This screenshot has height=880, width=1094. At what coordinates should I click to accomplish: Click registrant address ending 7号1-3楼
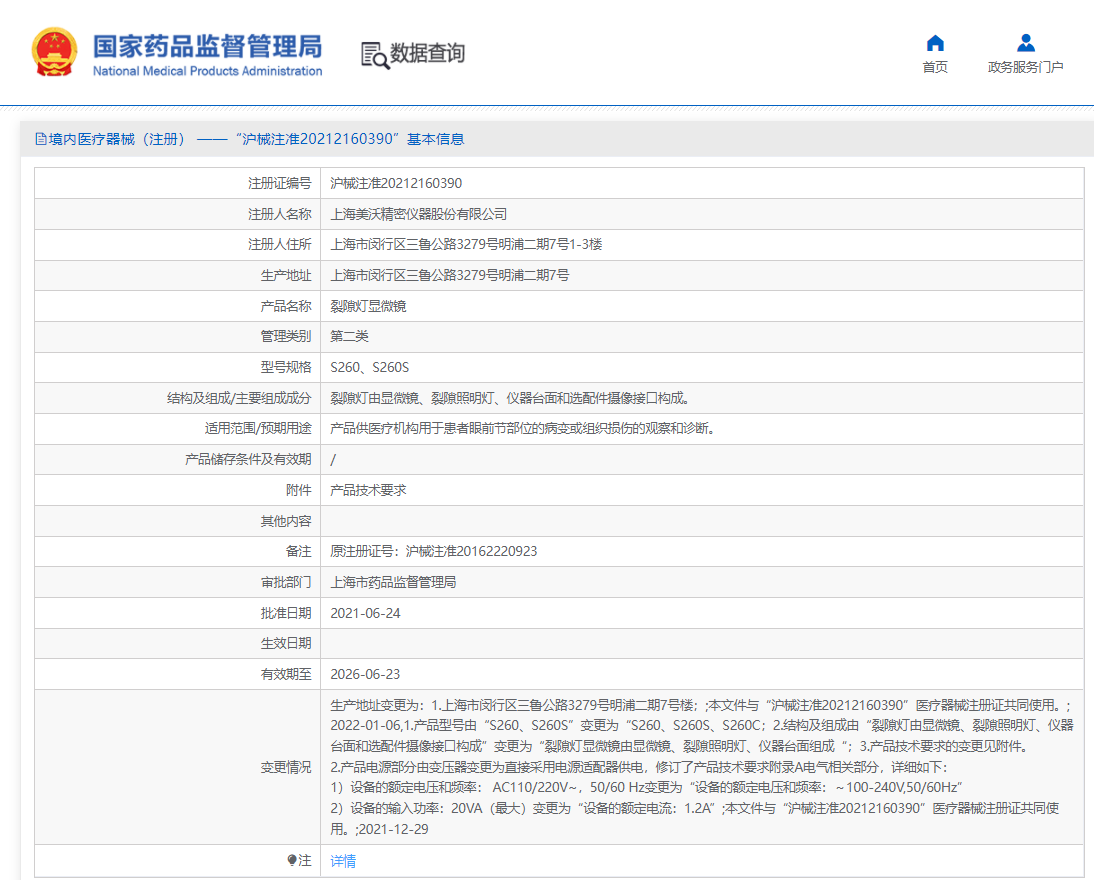click(466, 244)
